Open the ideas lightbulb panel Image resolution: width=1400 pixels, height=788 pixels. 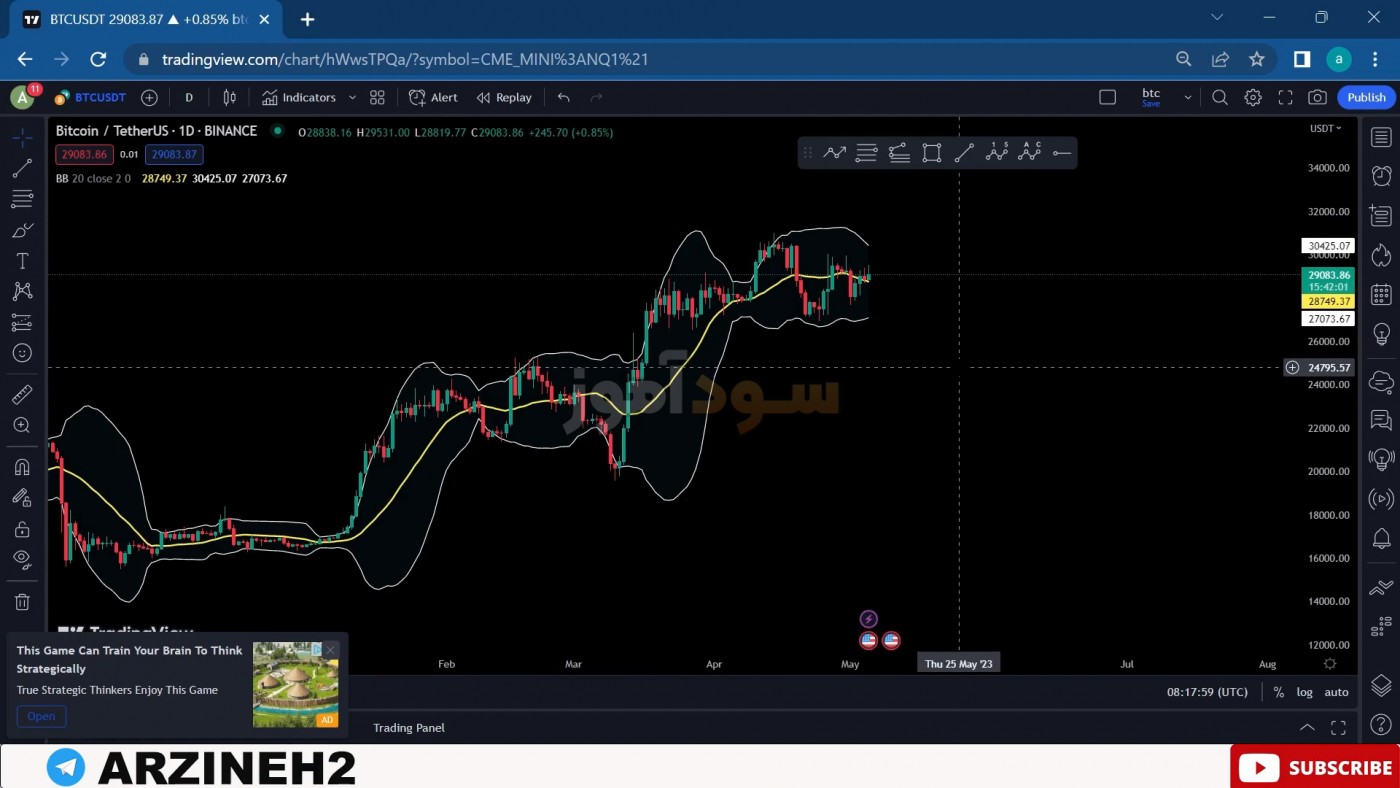[1381, 335]
